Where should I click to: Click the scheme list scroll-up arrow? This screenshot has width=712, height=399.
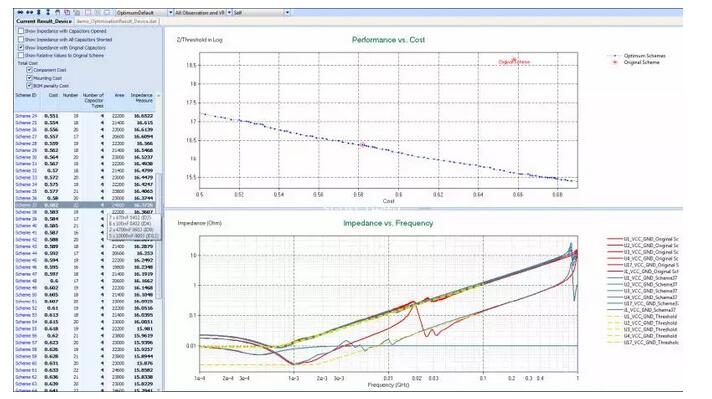[158, 96]
